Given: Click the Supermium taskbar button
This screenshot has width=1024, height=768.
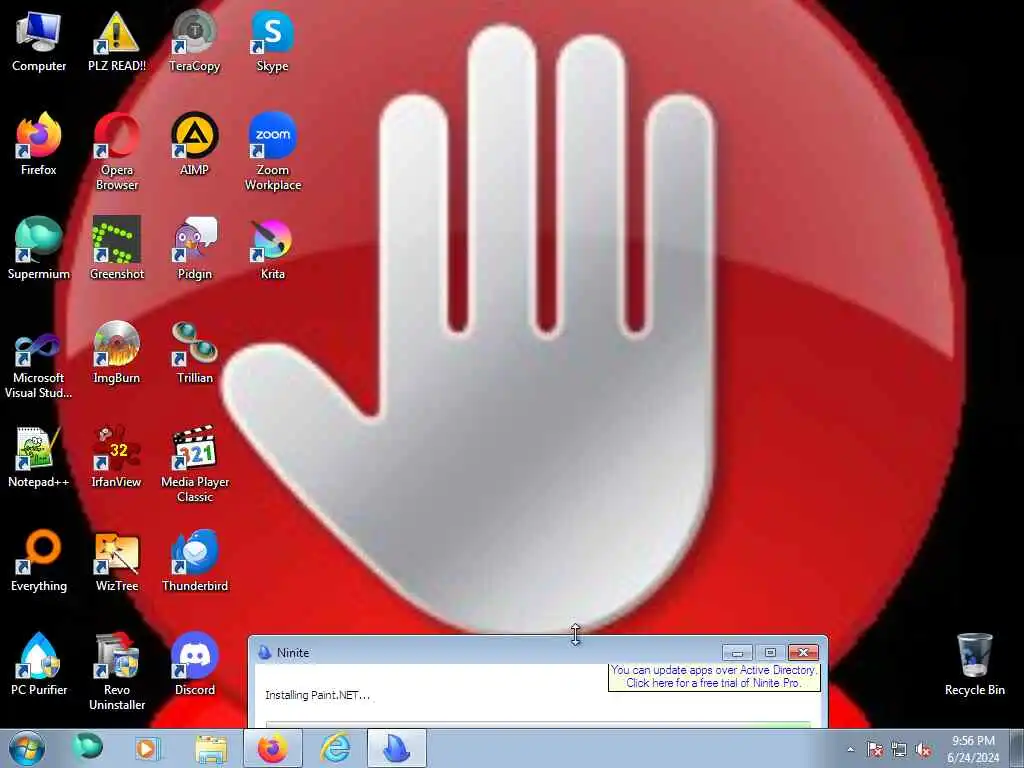Looking at the screenshot, I should [88, 746].
